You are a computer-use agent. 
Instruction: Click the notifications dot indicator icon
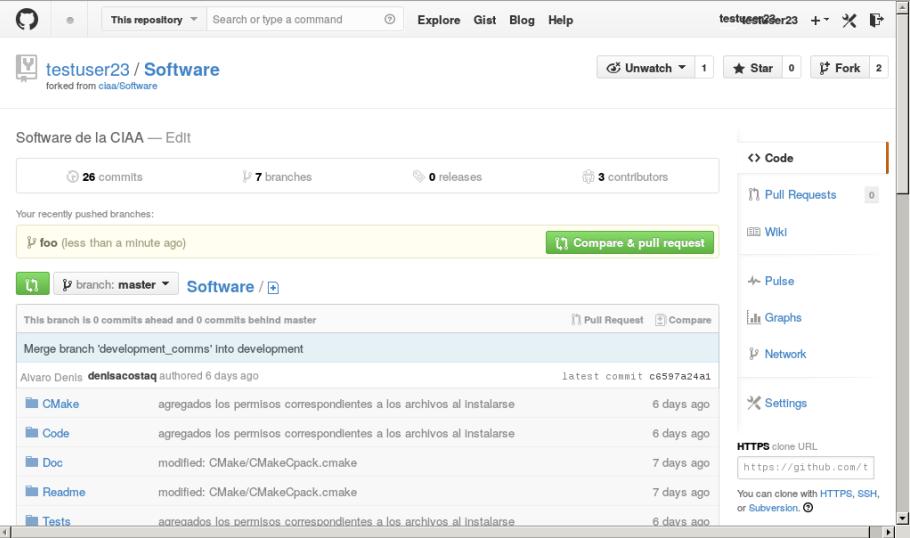(70, 20)
